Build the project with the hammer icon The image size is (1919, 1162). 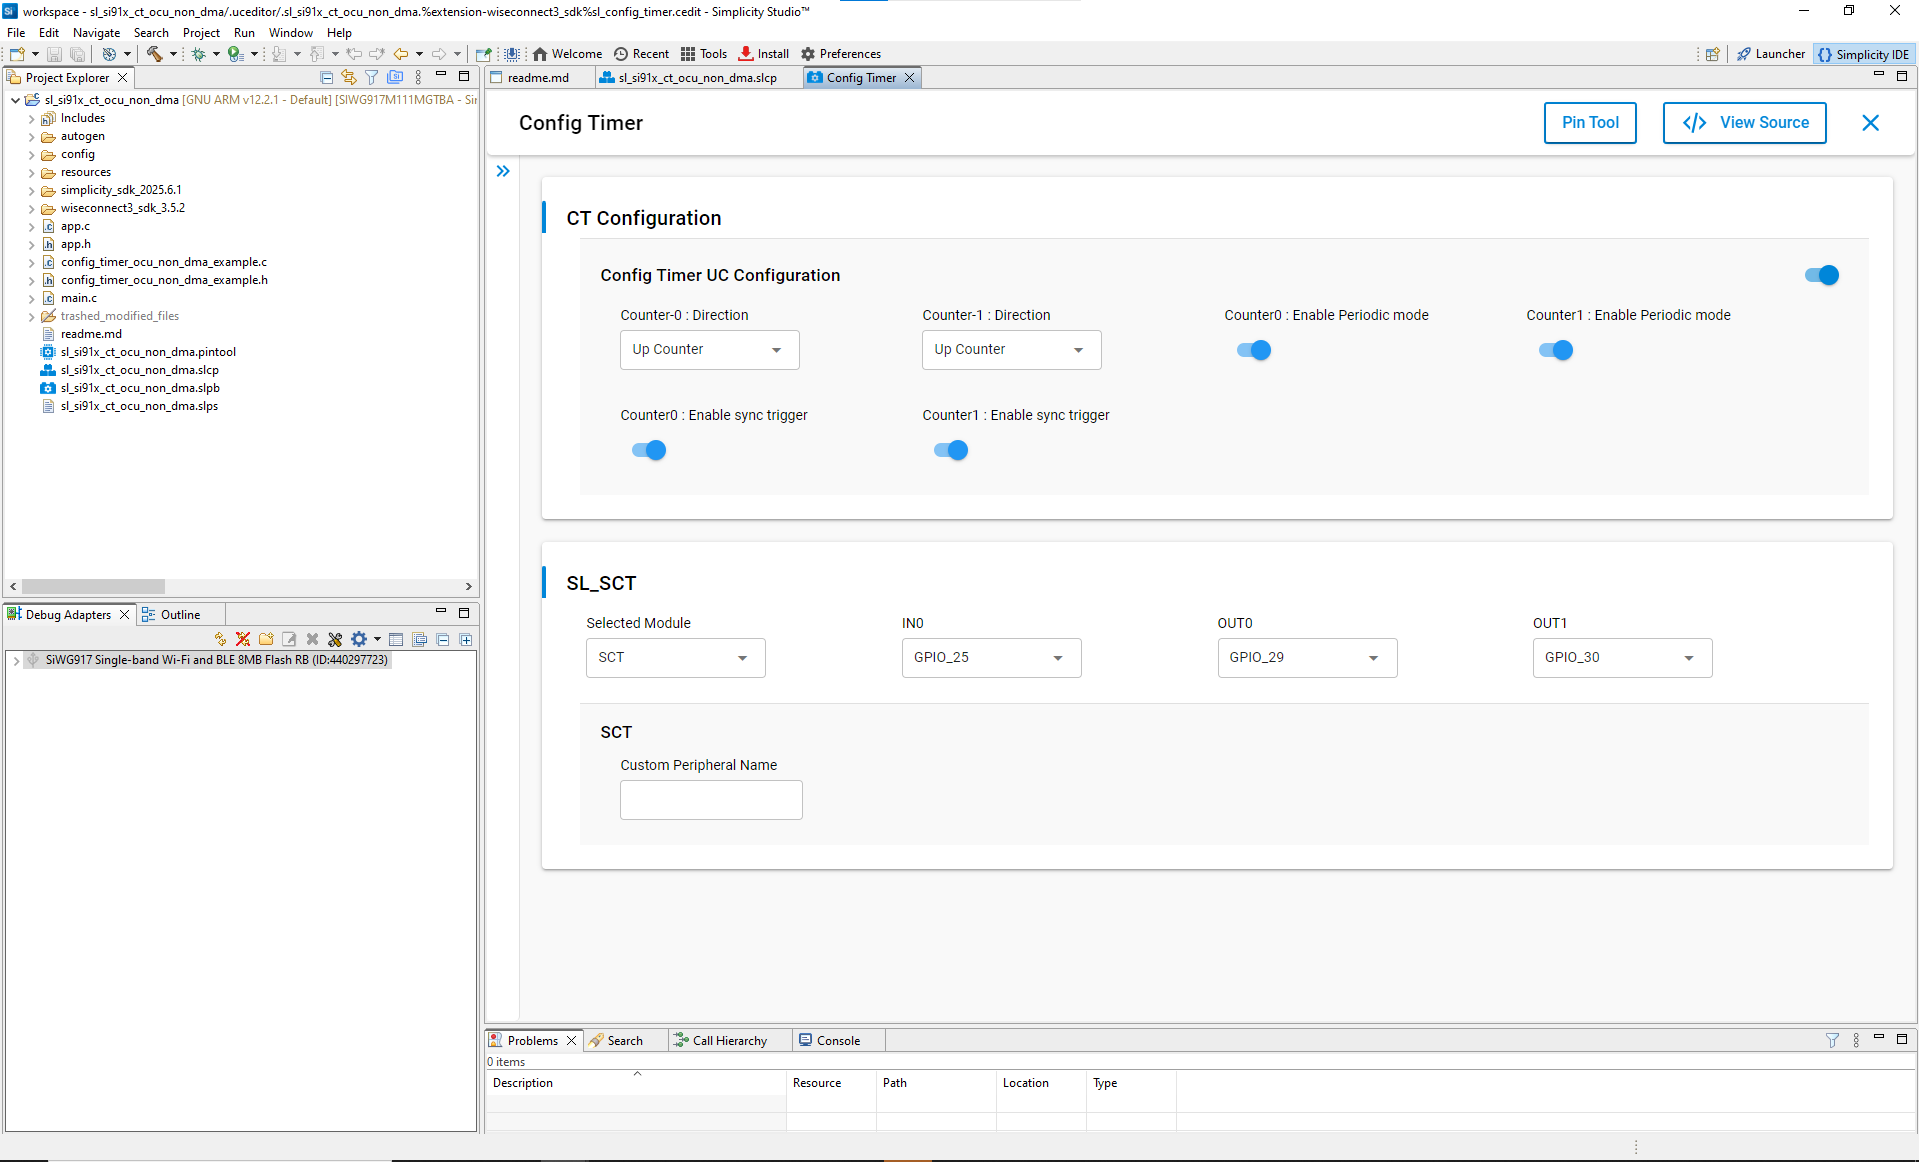point(156,53)
